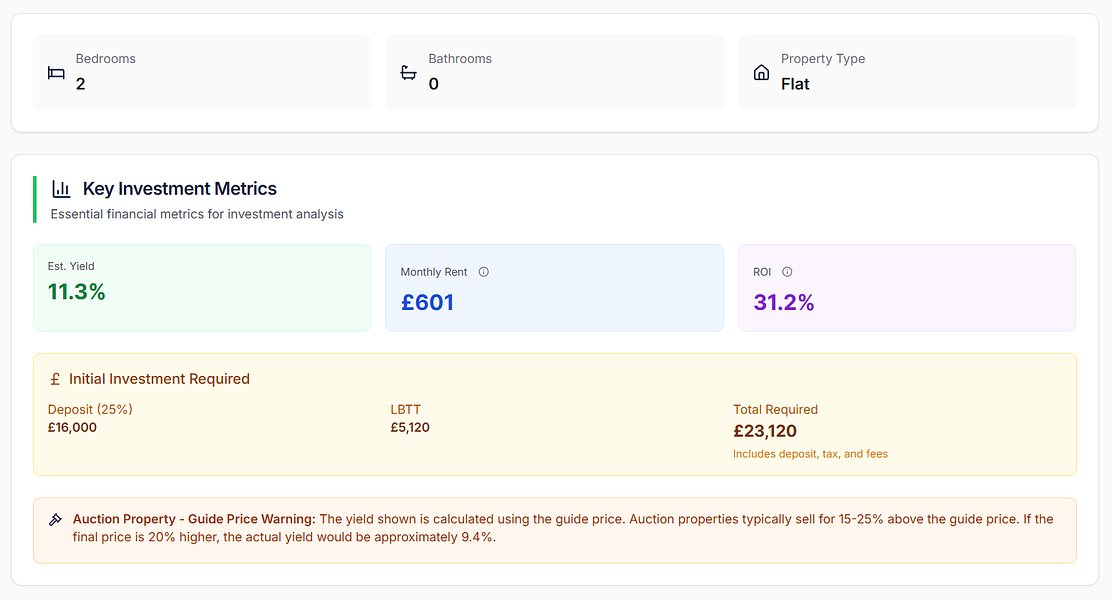Click the house icon beside Property Type

pos(761,73)
